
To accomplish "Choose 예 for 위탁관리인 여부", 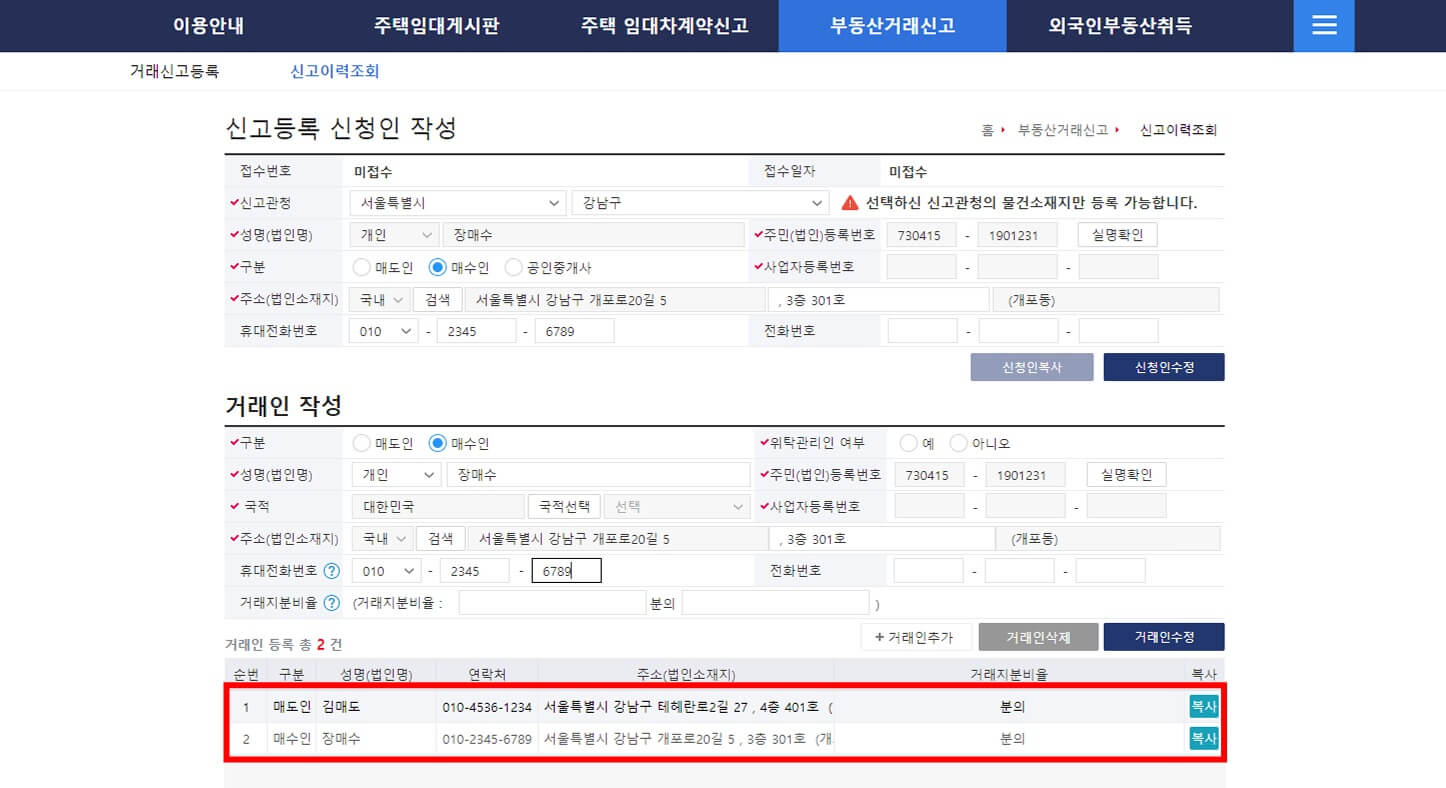I will [910, 442].
